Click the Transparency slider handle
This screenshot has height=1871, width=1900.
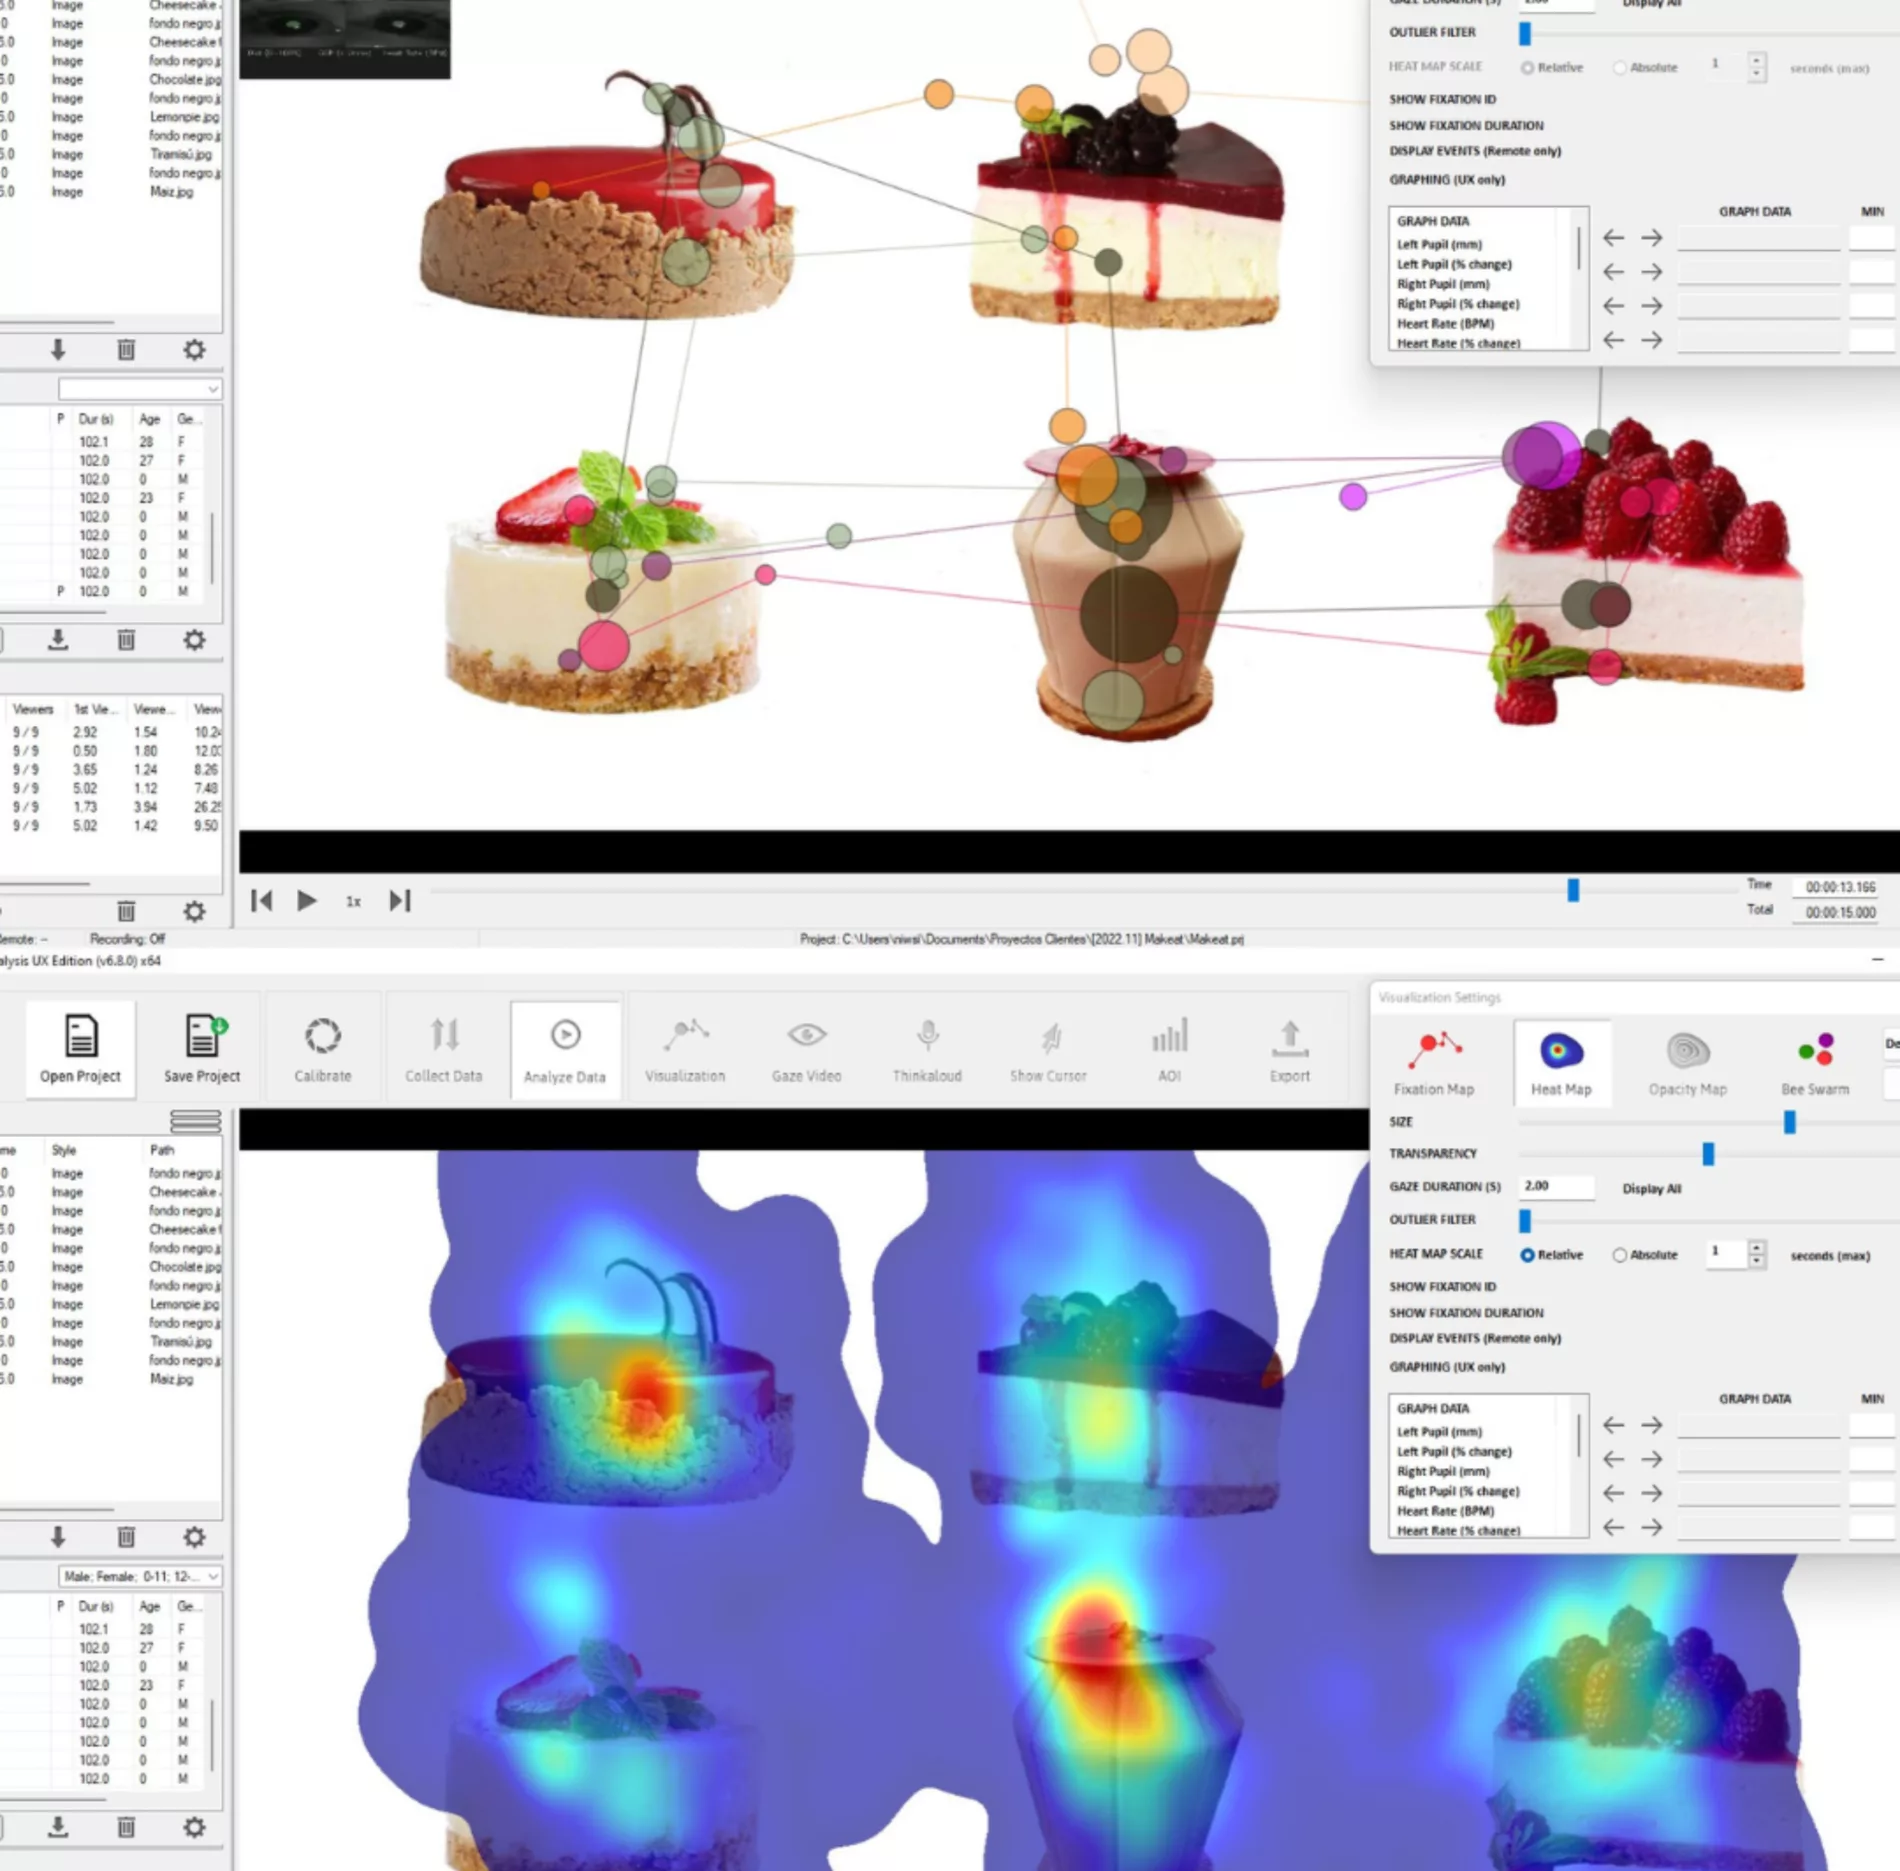click(x=1708, y=1154)
